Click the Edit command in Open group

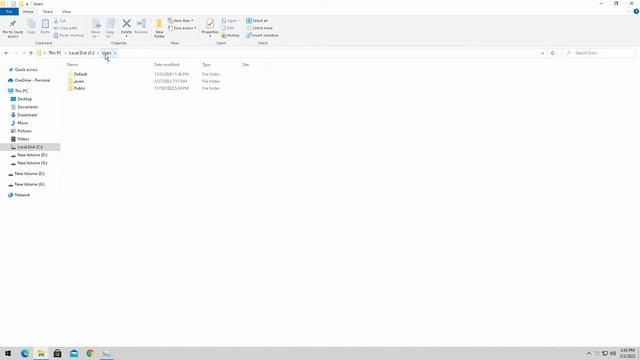click(228, 28)
